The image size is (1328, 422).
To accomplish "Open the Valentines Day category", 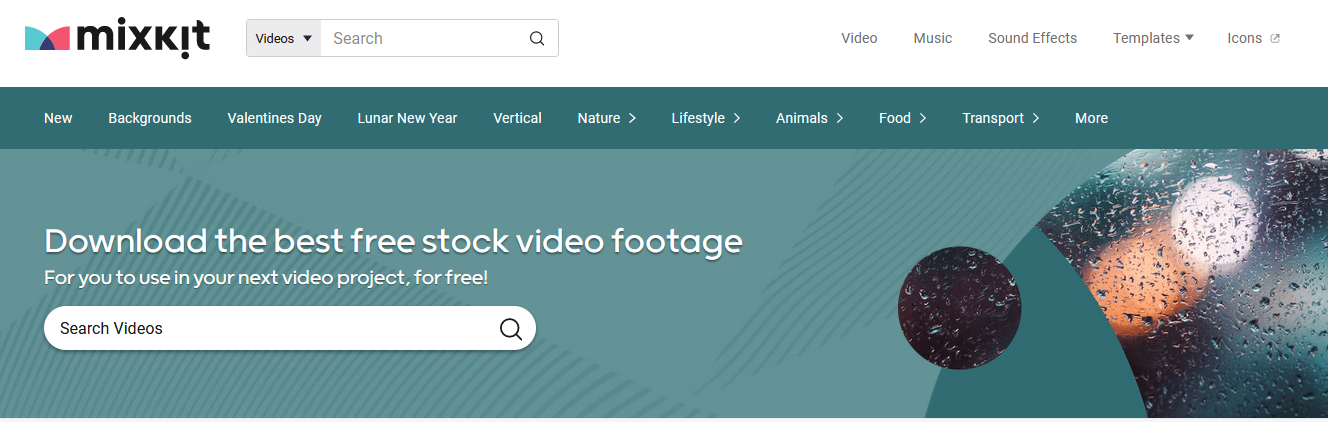I will pyautogui.click(x=274, y=118).
